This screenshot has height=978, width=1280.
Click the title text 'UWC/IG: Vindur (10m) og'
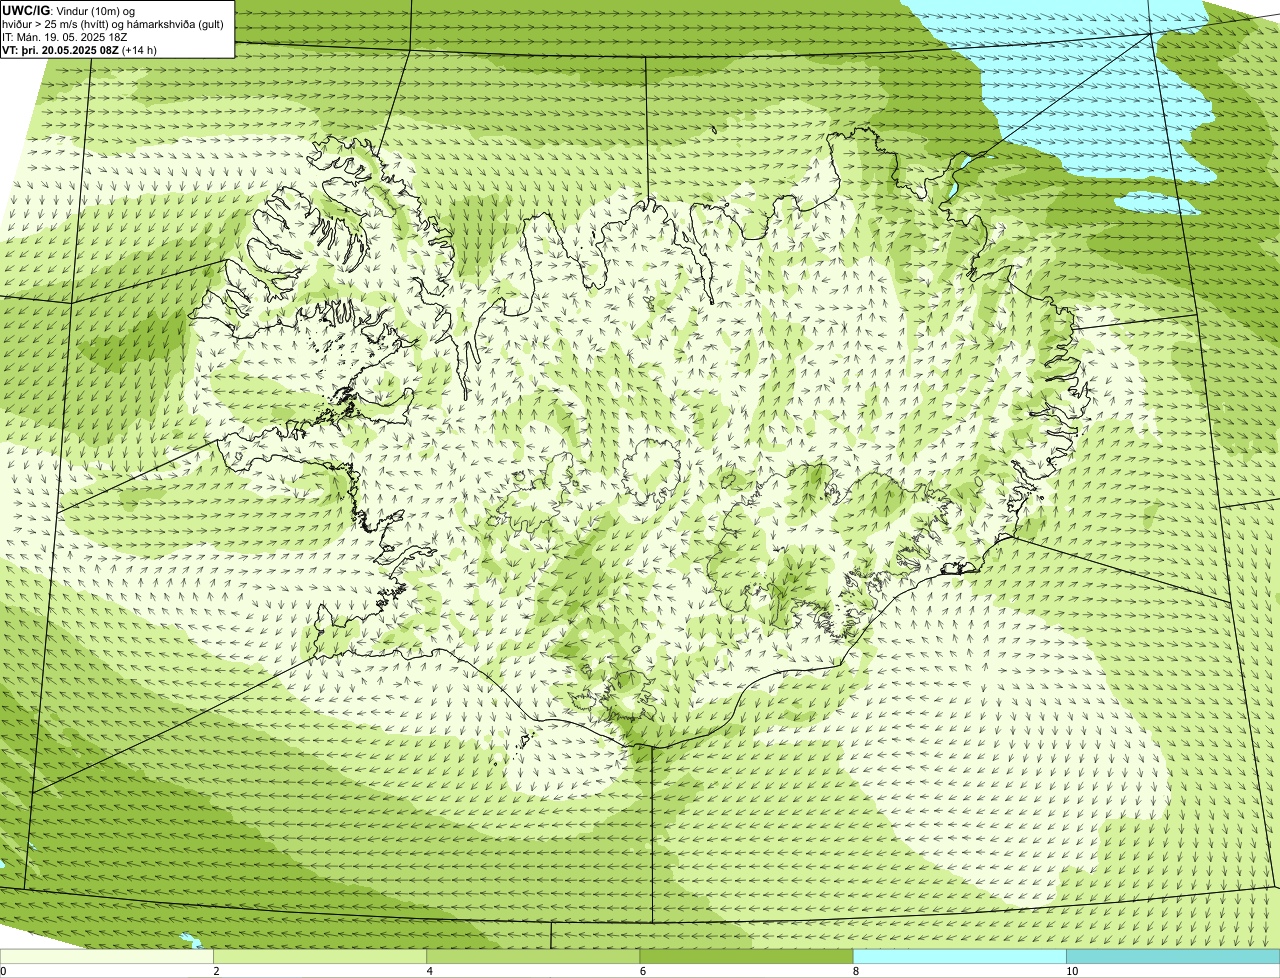point(68,10)
